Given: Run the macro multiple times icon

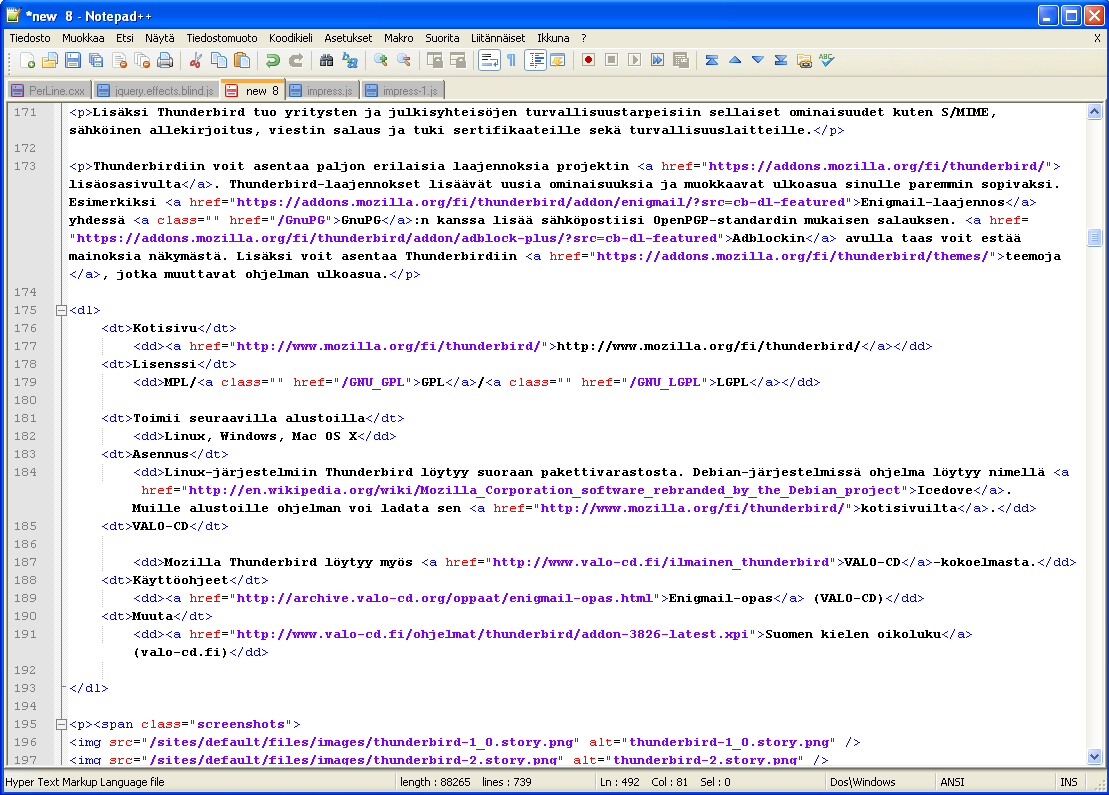Looking at the screenshot, I should 658,61.
